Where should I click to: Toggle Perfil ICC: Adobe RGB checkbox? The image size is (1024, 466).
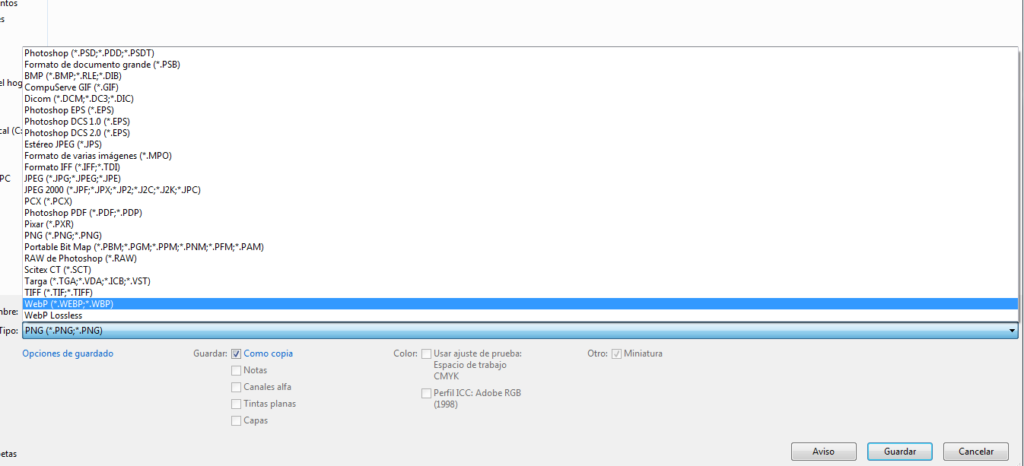click(x=426, y=394)
